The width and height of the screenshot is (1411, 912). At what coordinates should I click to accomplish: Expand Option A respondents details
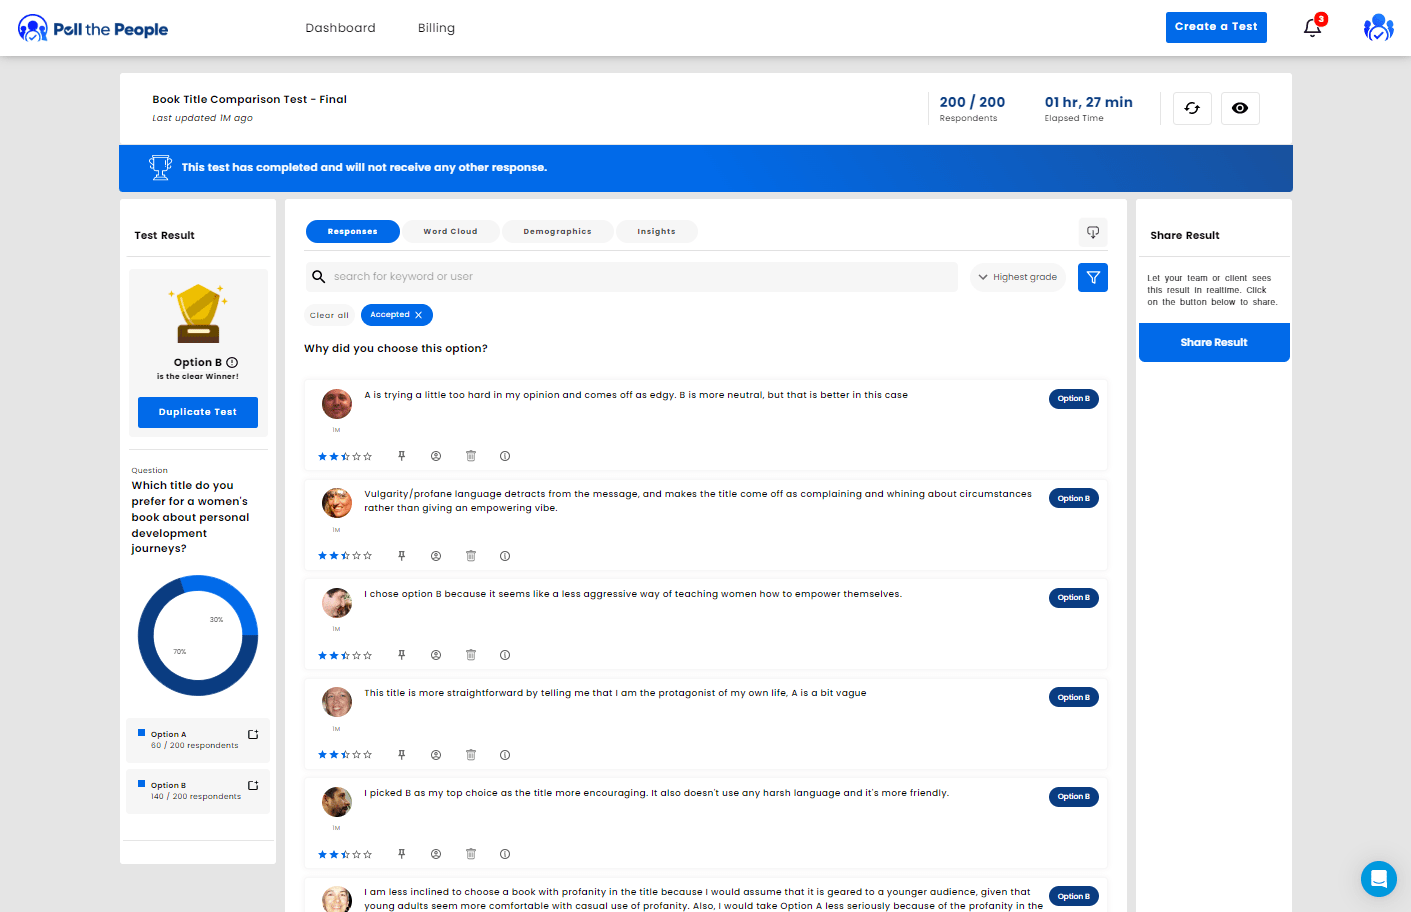click(x=253, y=735)
